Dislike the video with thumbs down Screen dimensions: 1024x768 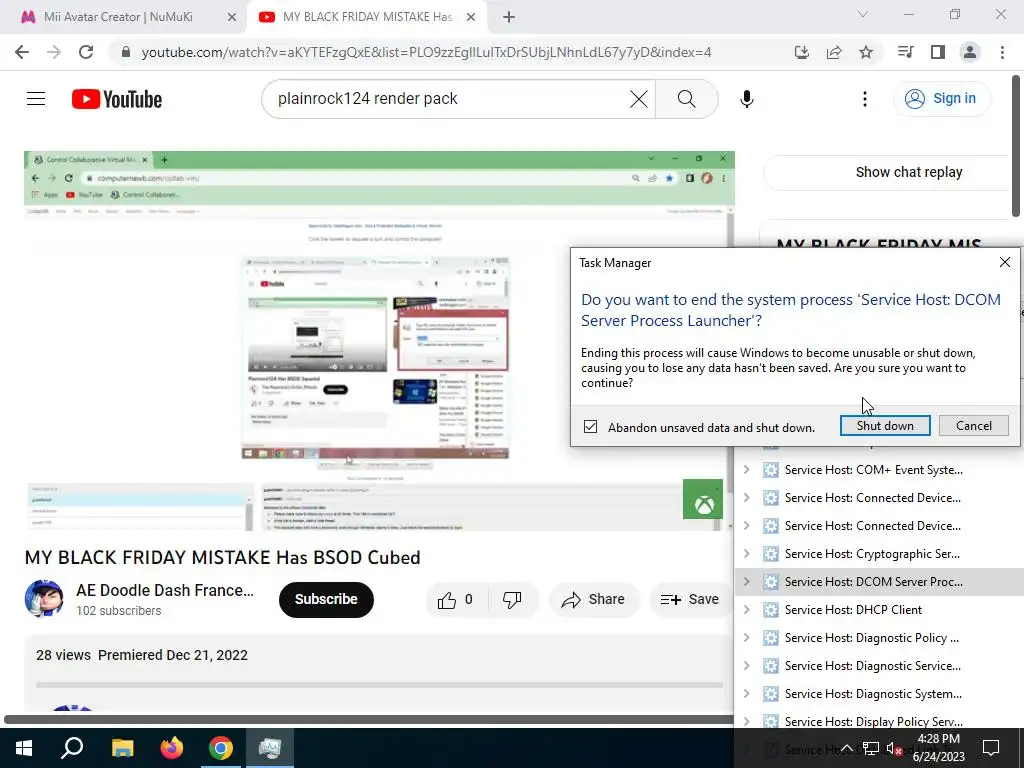click(x=513, y=600)
